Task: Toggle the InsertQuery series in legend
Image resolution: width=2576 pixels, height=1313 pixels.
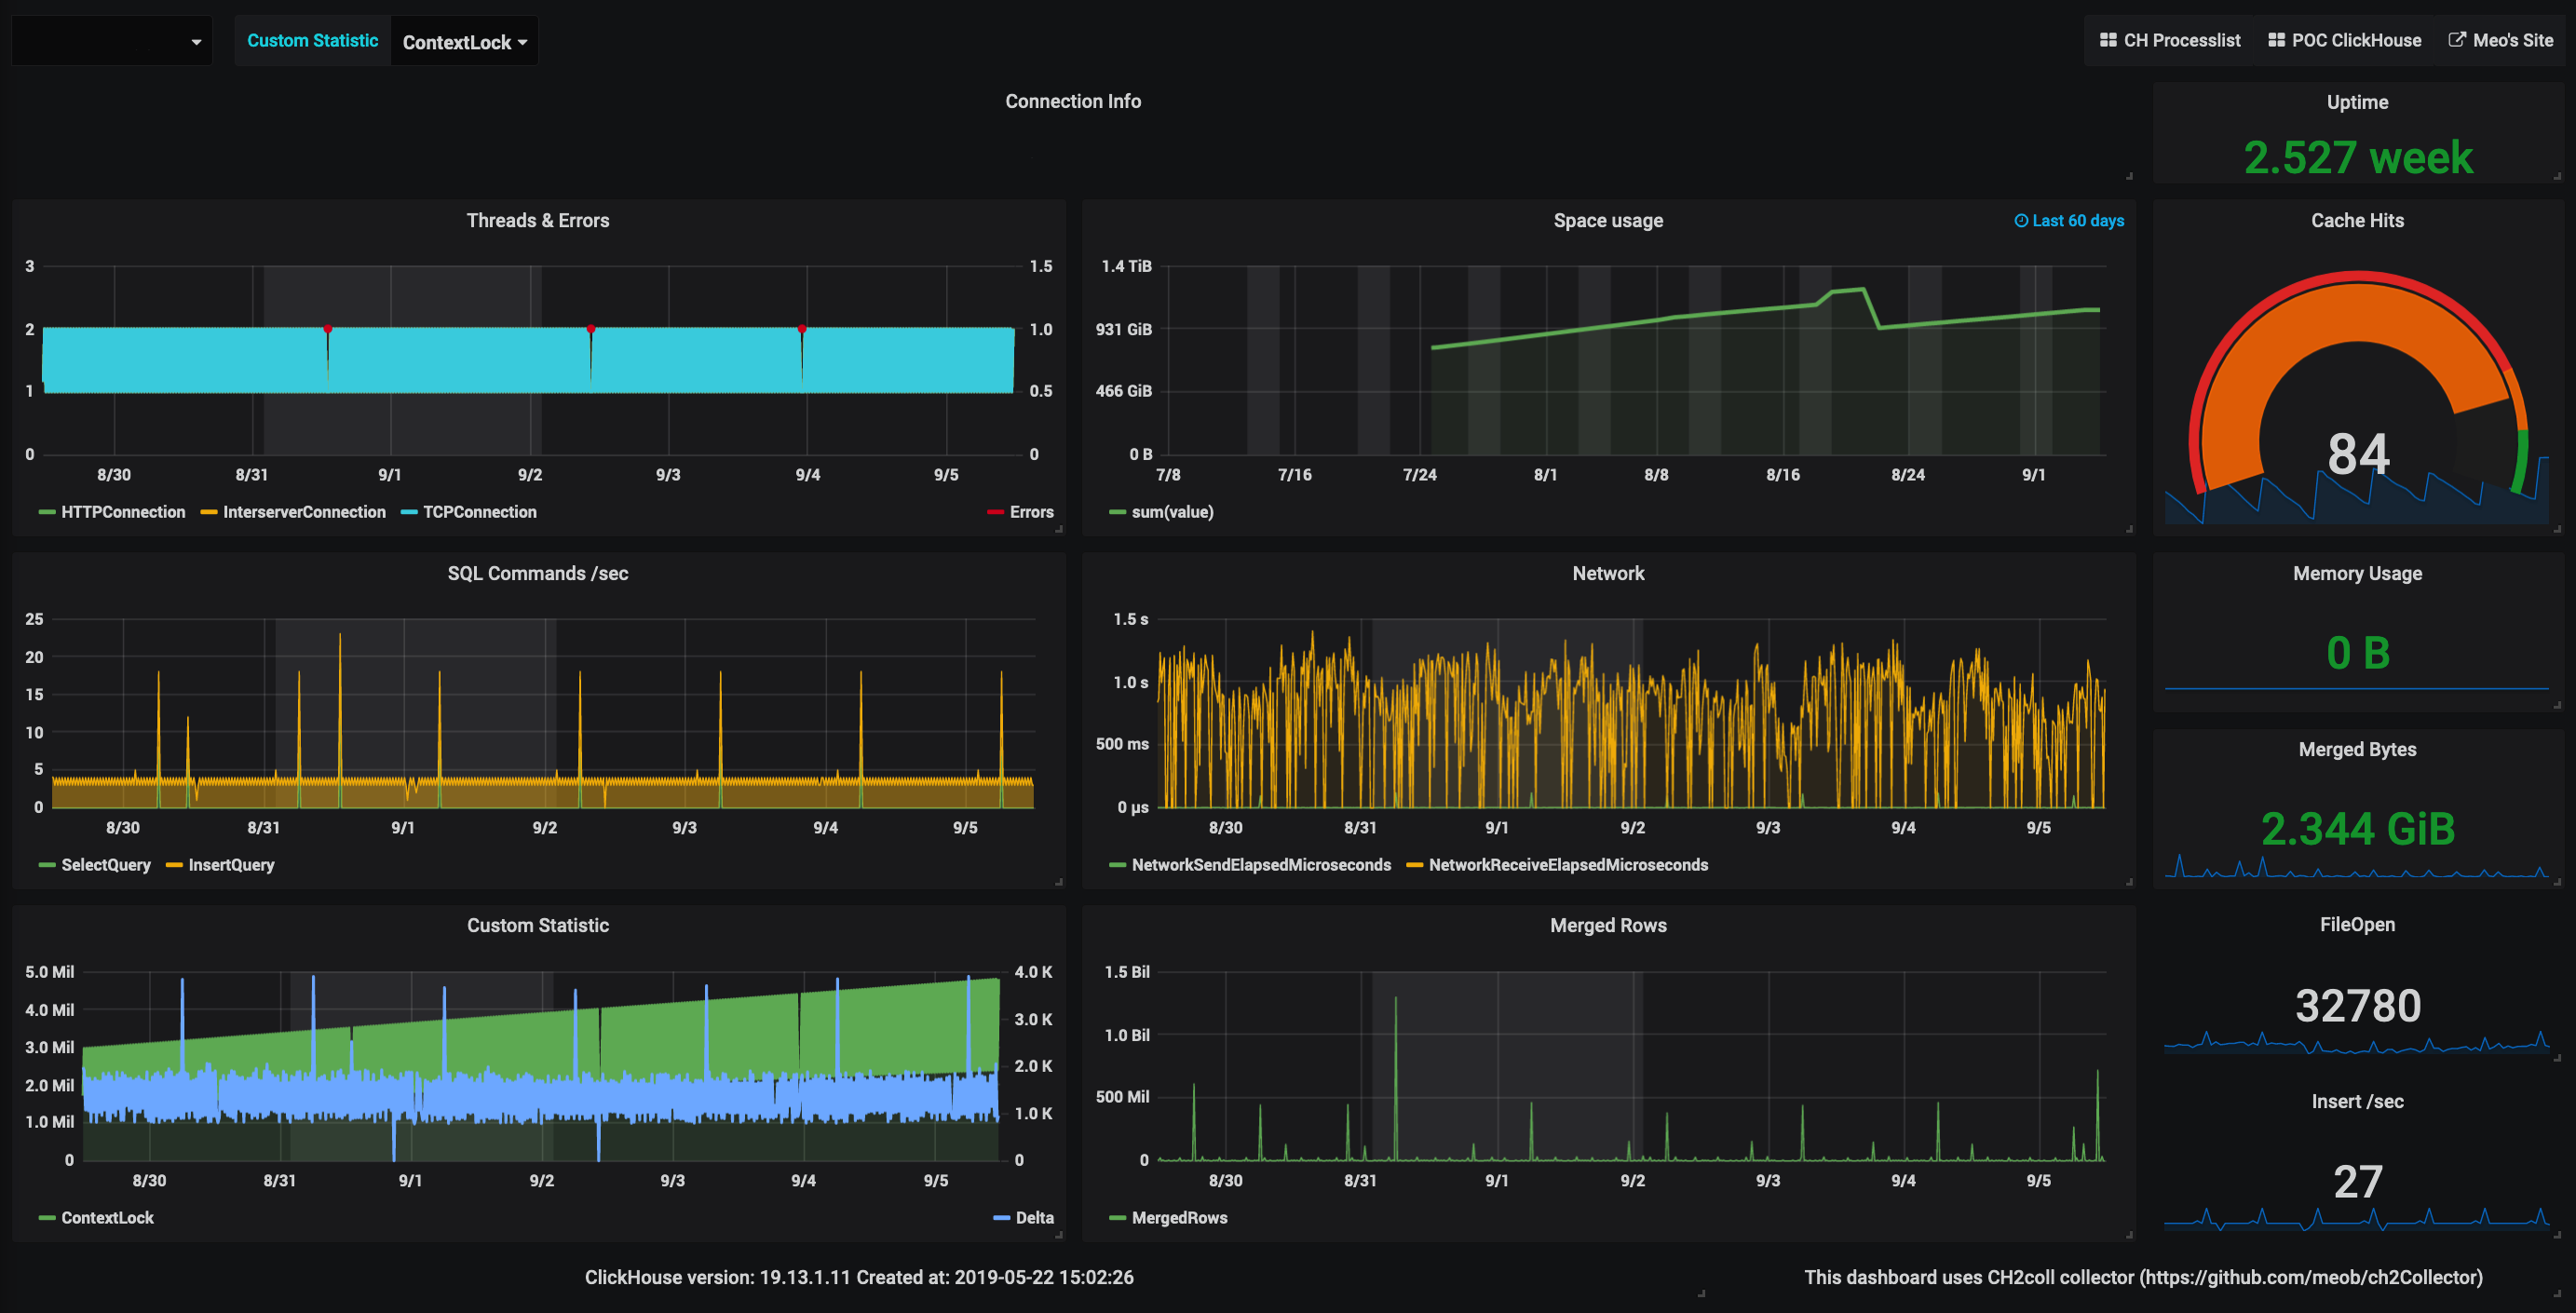Action: coord(231,865)
